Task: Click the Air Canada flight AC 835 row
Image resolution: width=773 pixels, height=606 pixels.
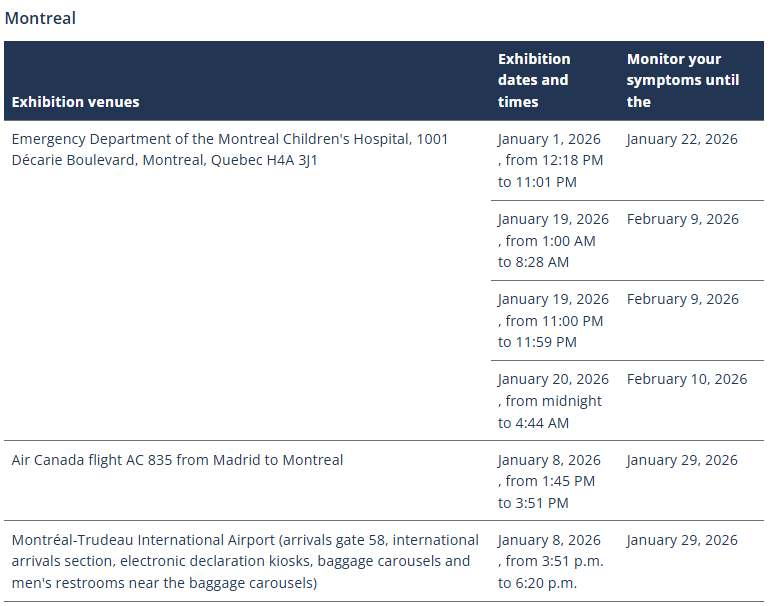Action: [177, 460]
